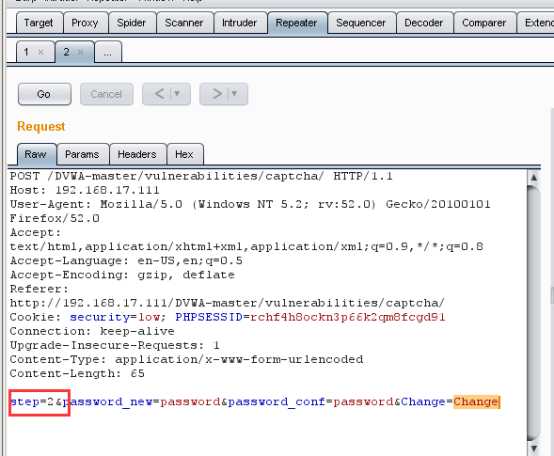Add a new Repeater tab via ellipsis
Screen dimensions: 554x456
(x=108, y=52)
